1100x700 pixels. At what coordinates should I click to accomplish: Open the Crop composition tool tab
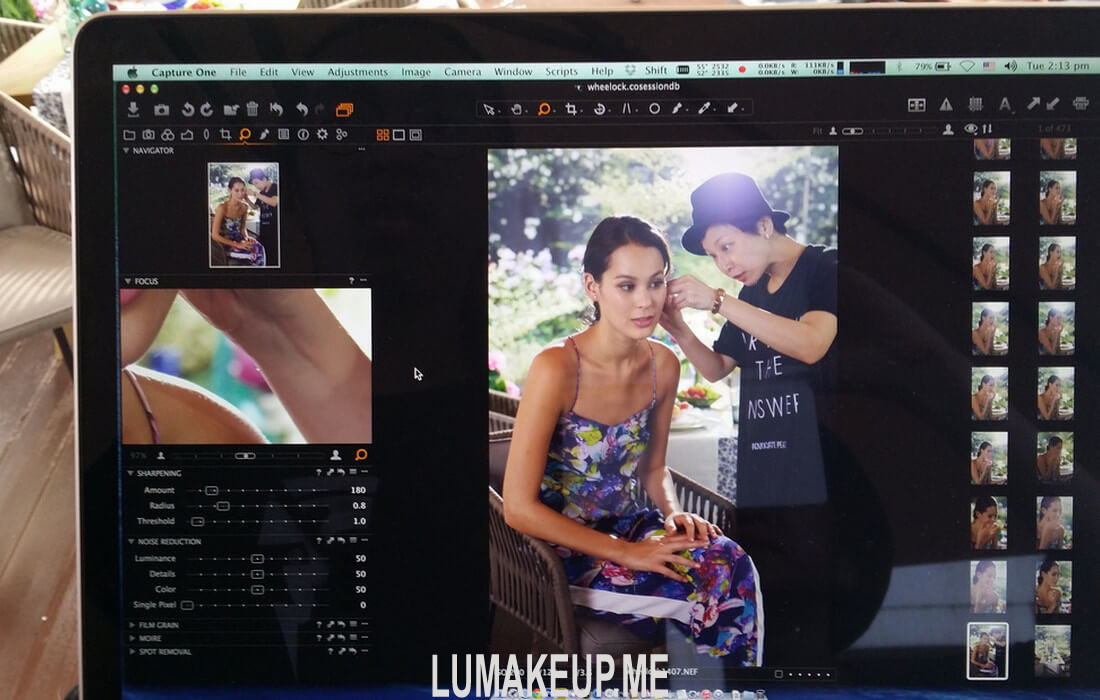(x=225, y=135)
